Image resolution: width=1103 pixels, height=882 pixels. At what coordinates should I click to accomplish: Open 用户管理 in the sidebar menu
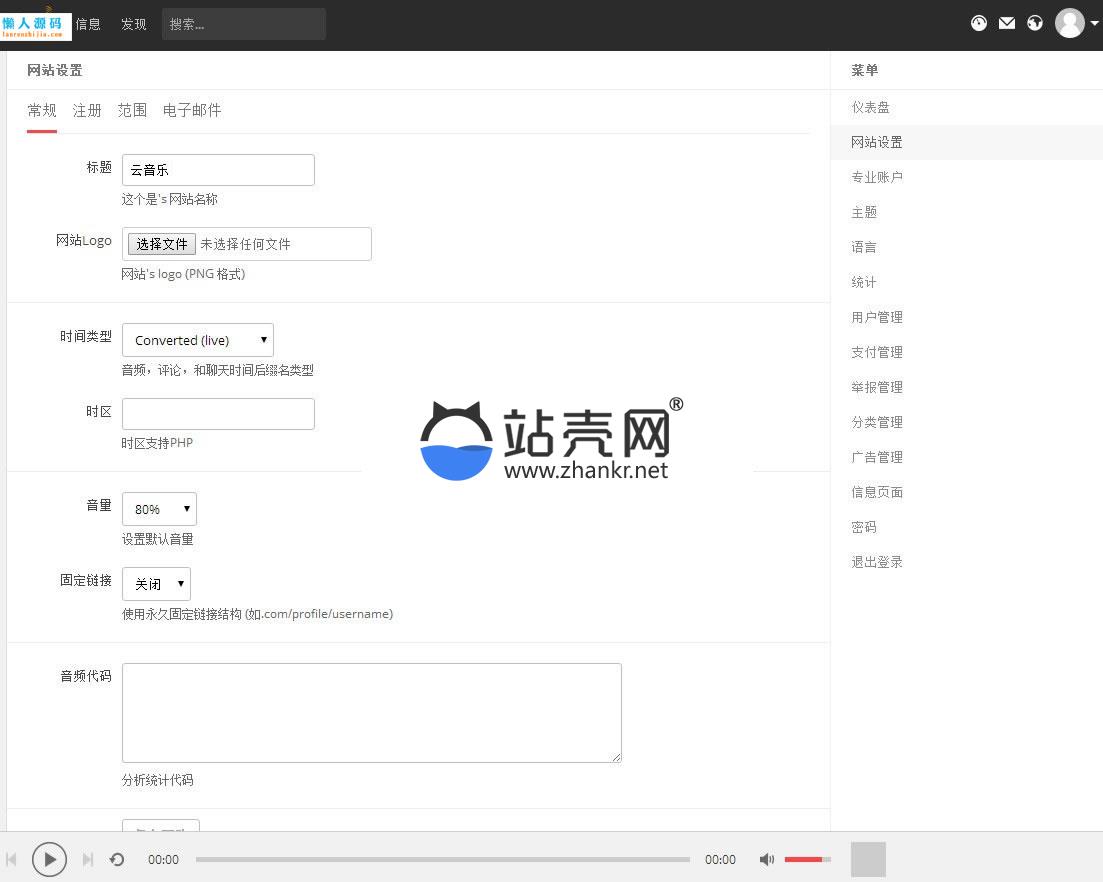coord(877,317)
